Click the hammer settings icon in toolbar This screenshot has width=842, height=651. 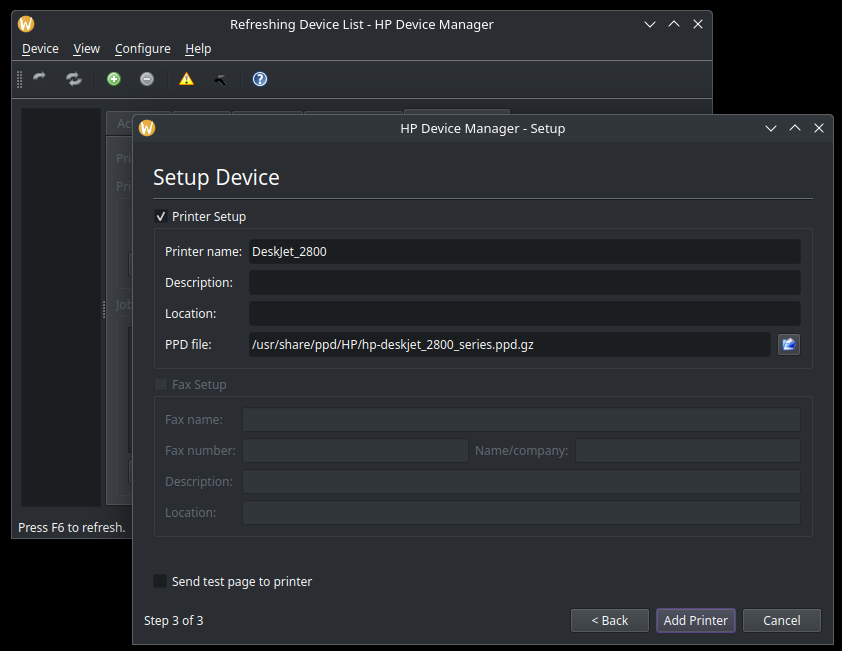220,80
